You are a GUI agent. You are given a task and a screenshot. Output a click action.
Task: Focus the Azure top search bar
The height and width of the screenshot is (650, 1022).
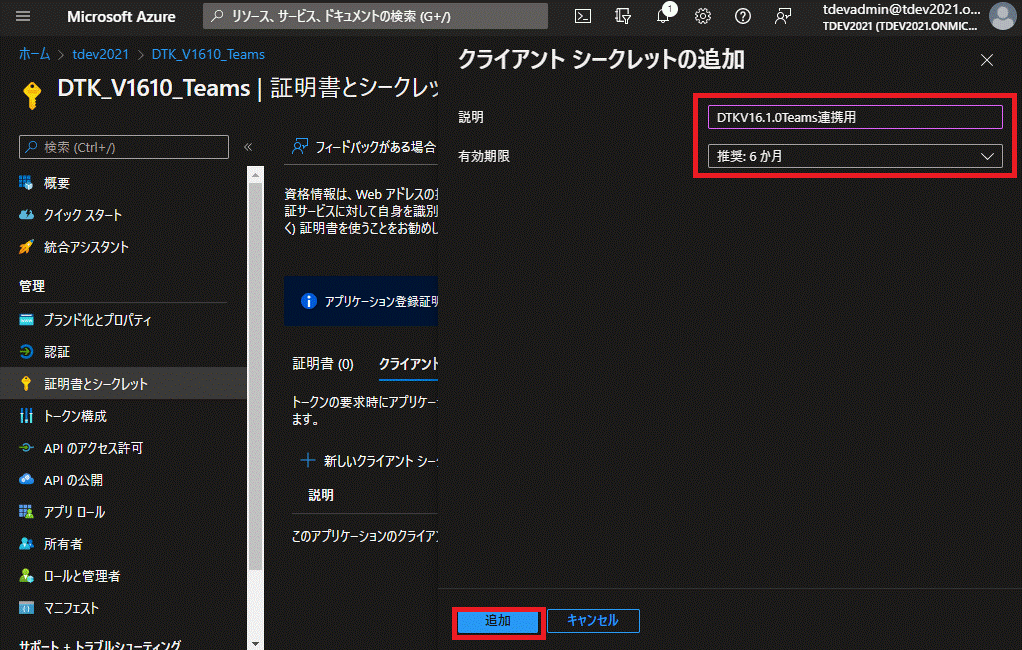(375, 16)
